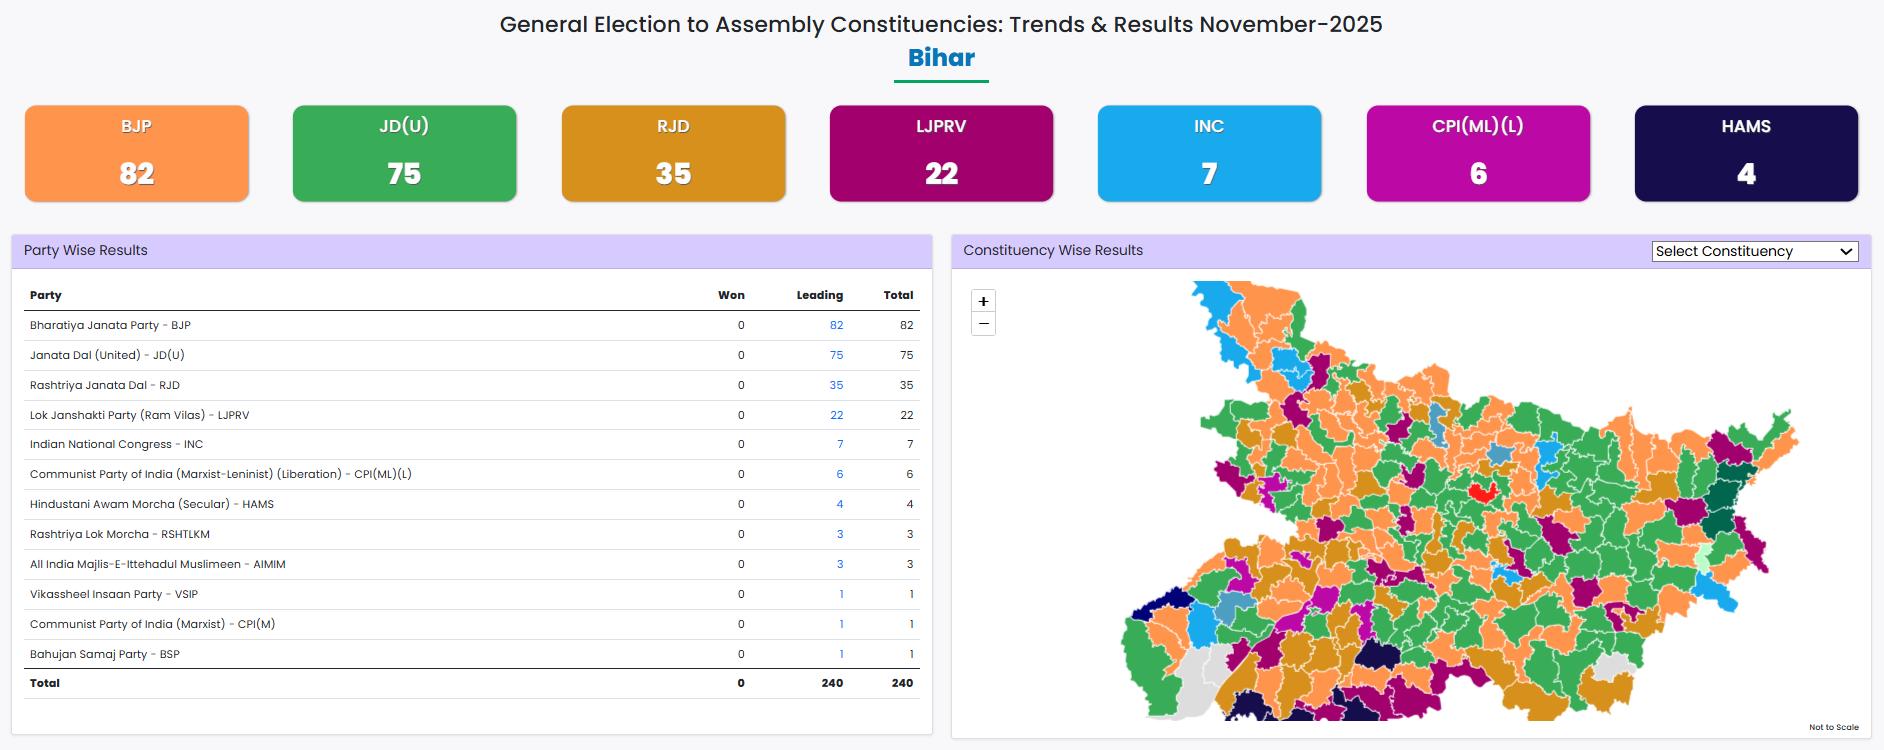Open JD(U) leading seats link showing 75

coord(838,355)
